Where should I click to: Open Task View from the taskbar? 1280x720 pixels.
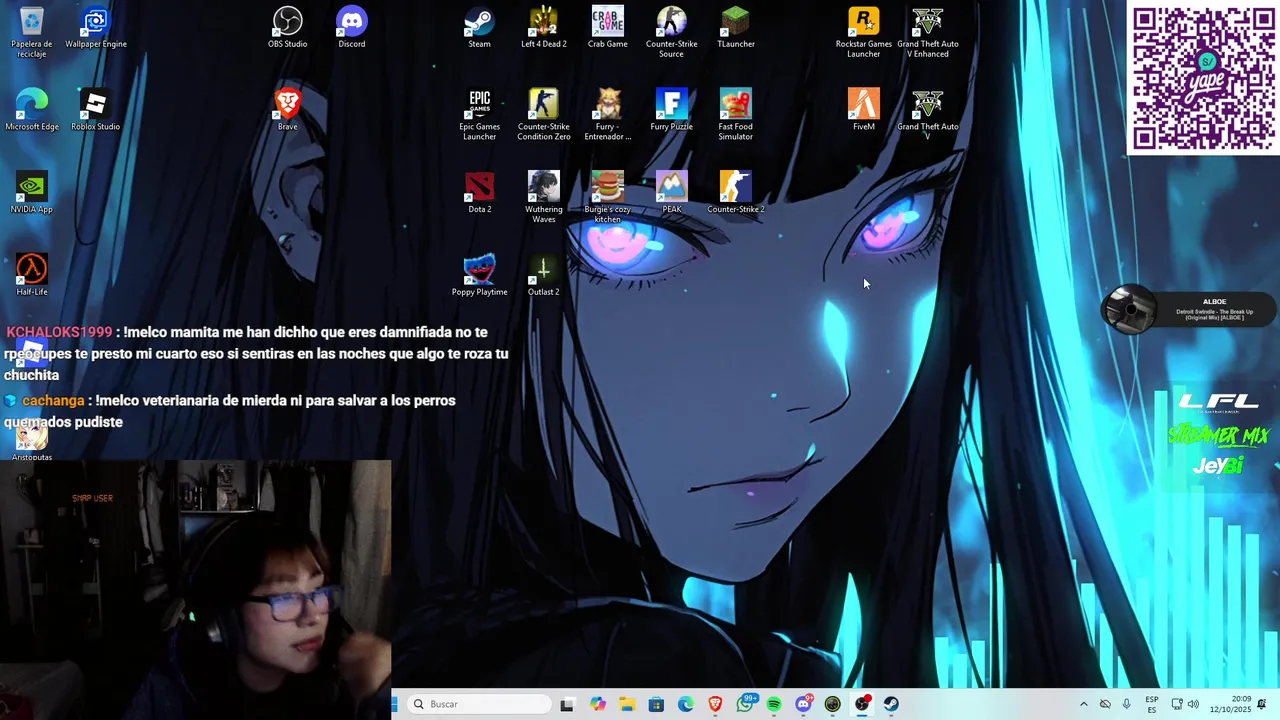[567, 704]
